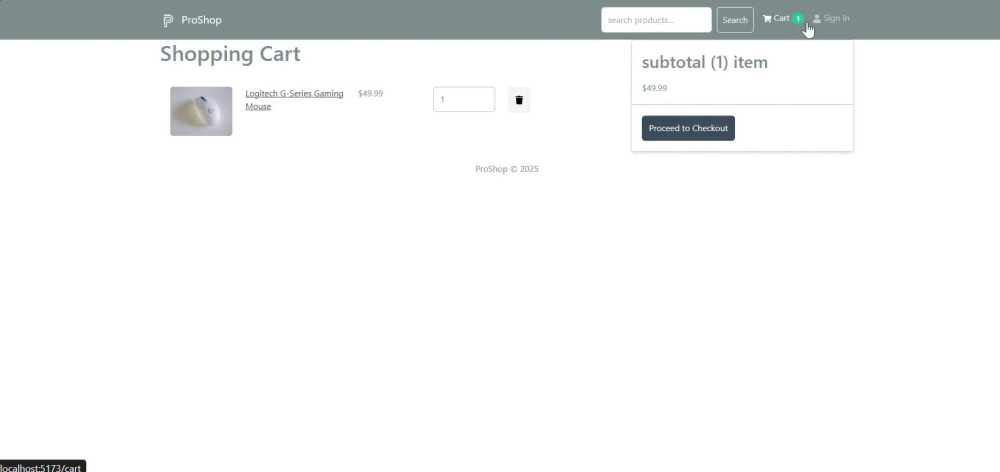Delete the mouse from cart with trash icon
This screenshot has height=472, width=1000.
[519, 100]
